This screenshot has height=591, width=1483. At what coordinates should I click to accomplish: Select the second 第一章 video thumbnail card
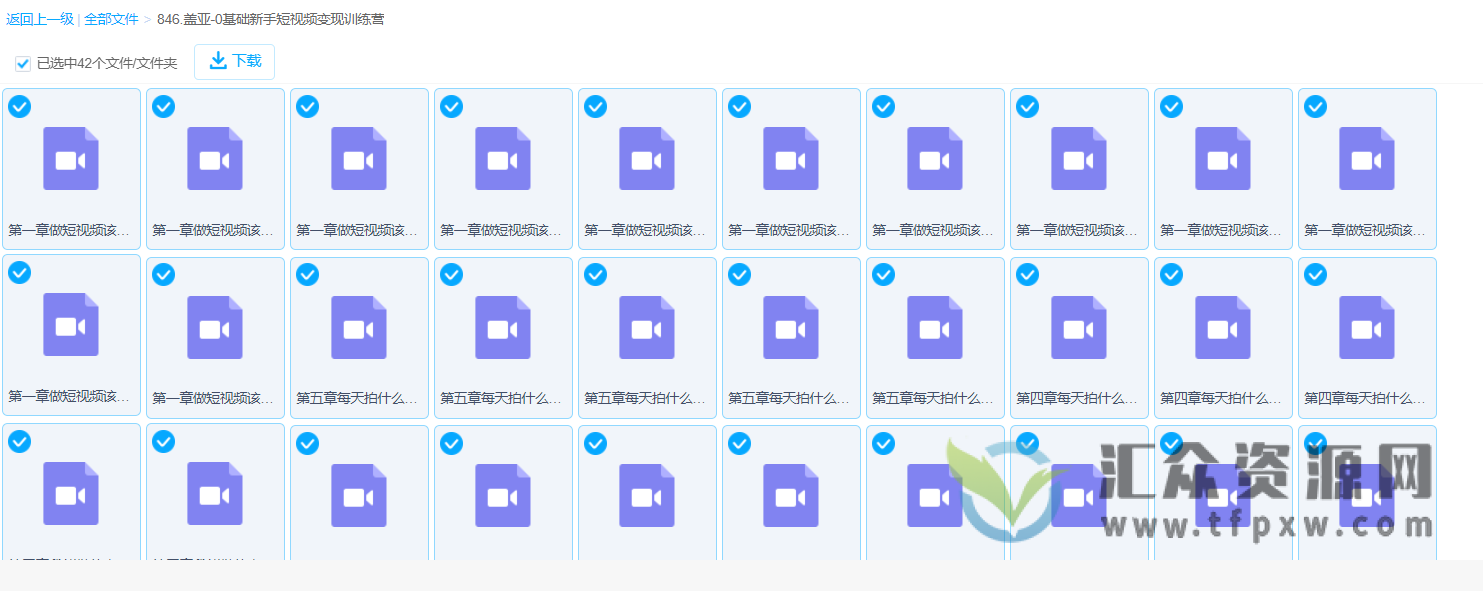pyautogui.click(x=215, y=168)
